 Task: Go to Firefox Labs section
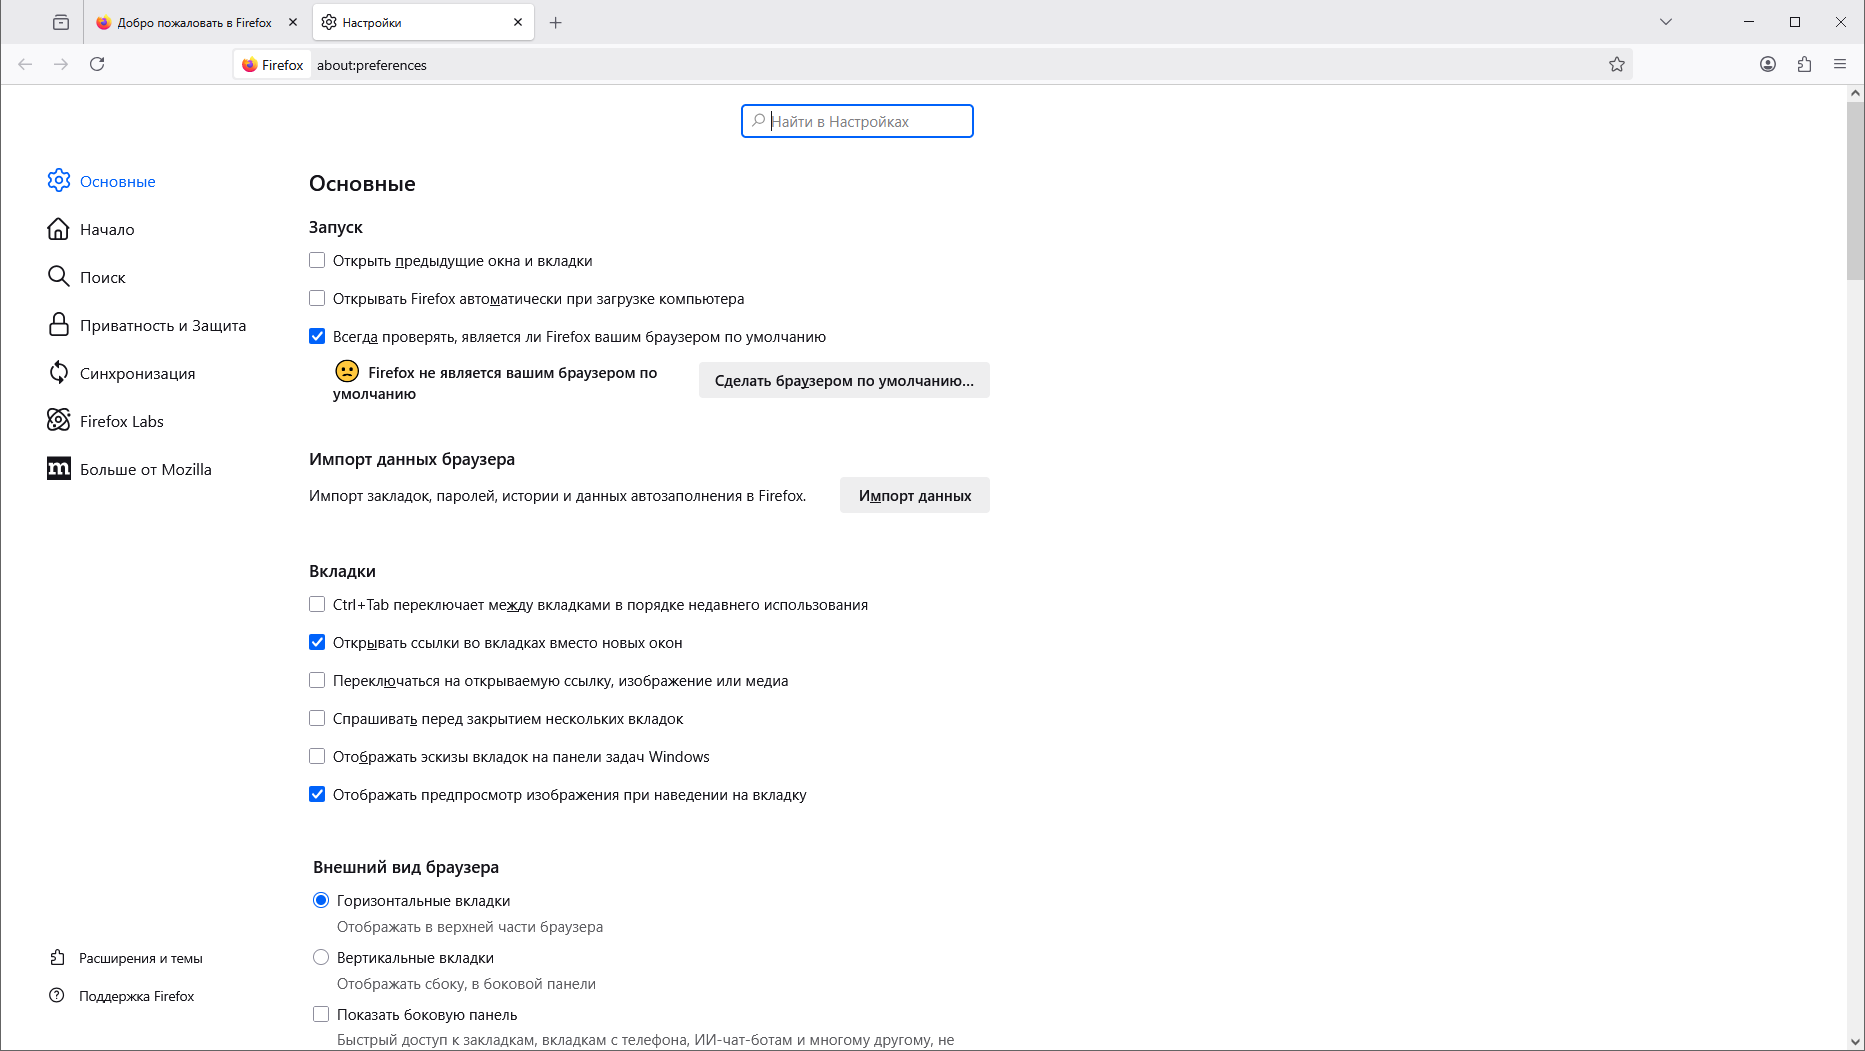click(x=121, y=421)
